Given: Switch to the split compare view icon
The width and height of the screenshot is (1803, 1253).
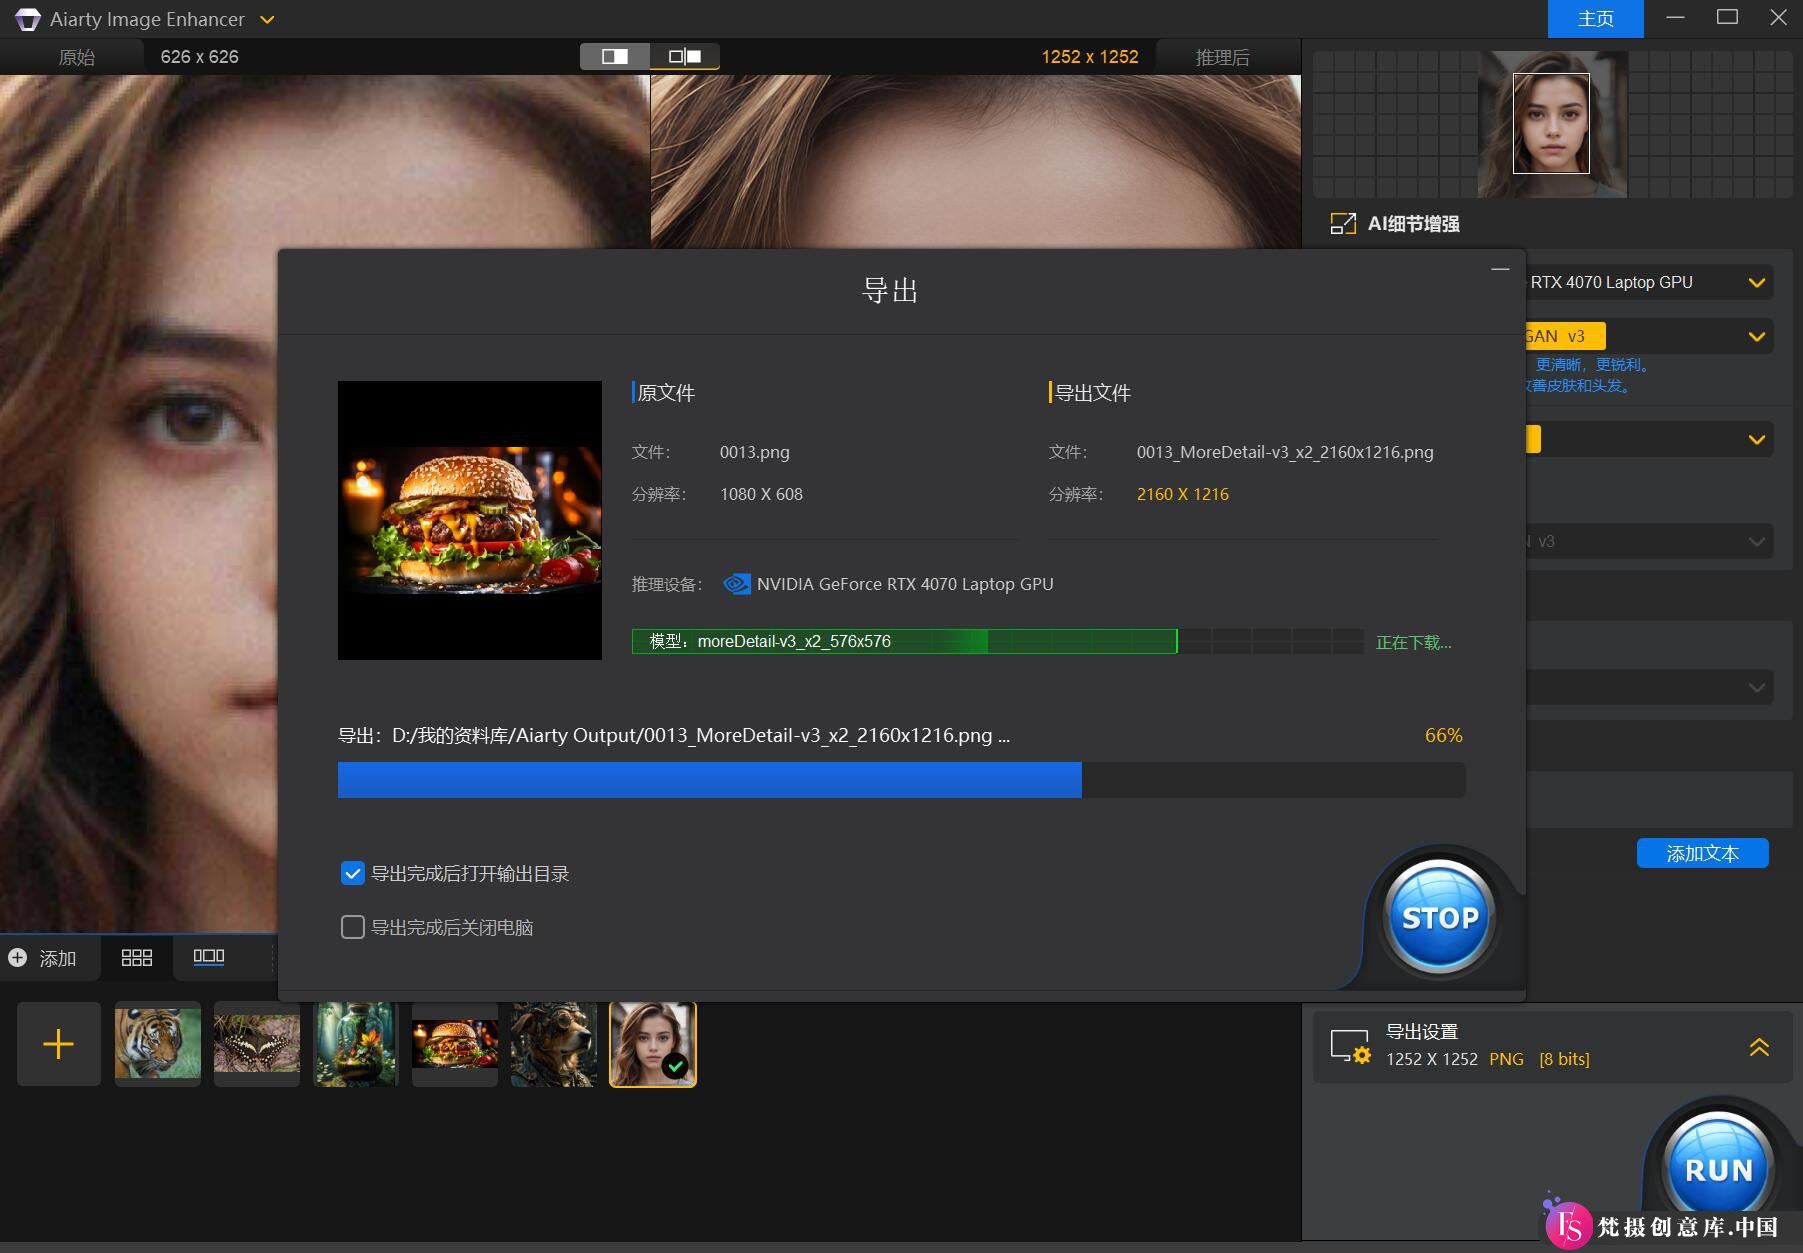Looking at the screenshot, I should 615,56.
